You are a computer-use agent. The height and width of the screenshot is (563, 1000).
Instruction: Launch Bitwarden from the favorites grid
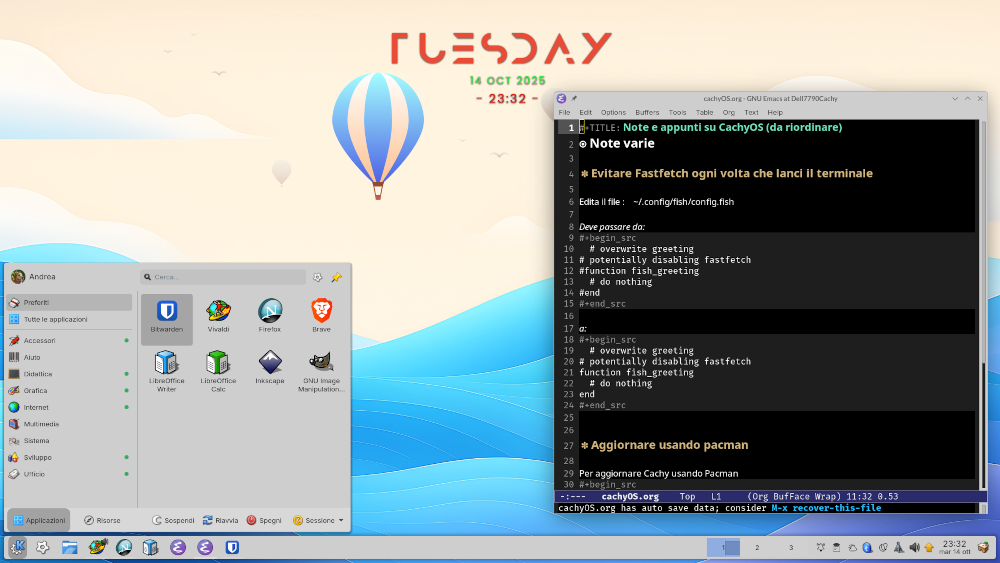(166, 316)
